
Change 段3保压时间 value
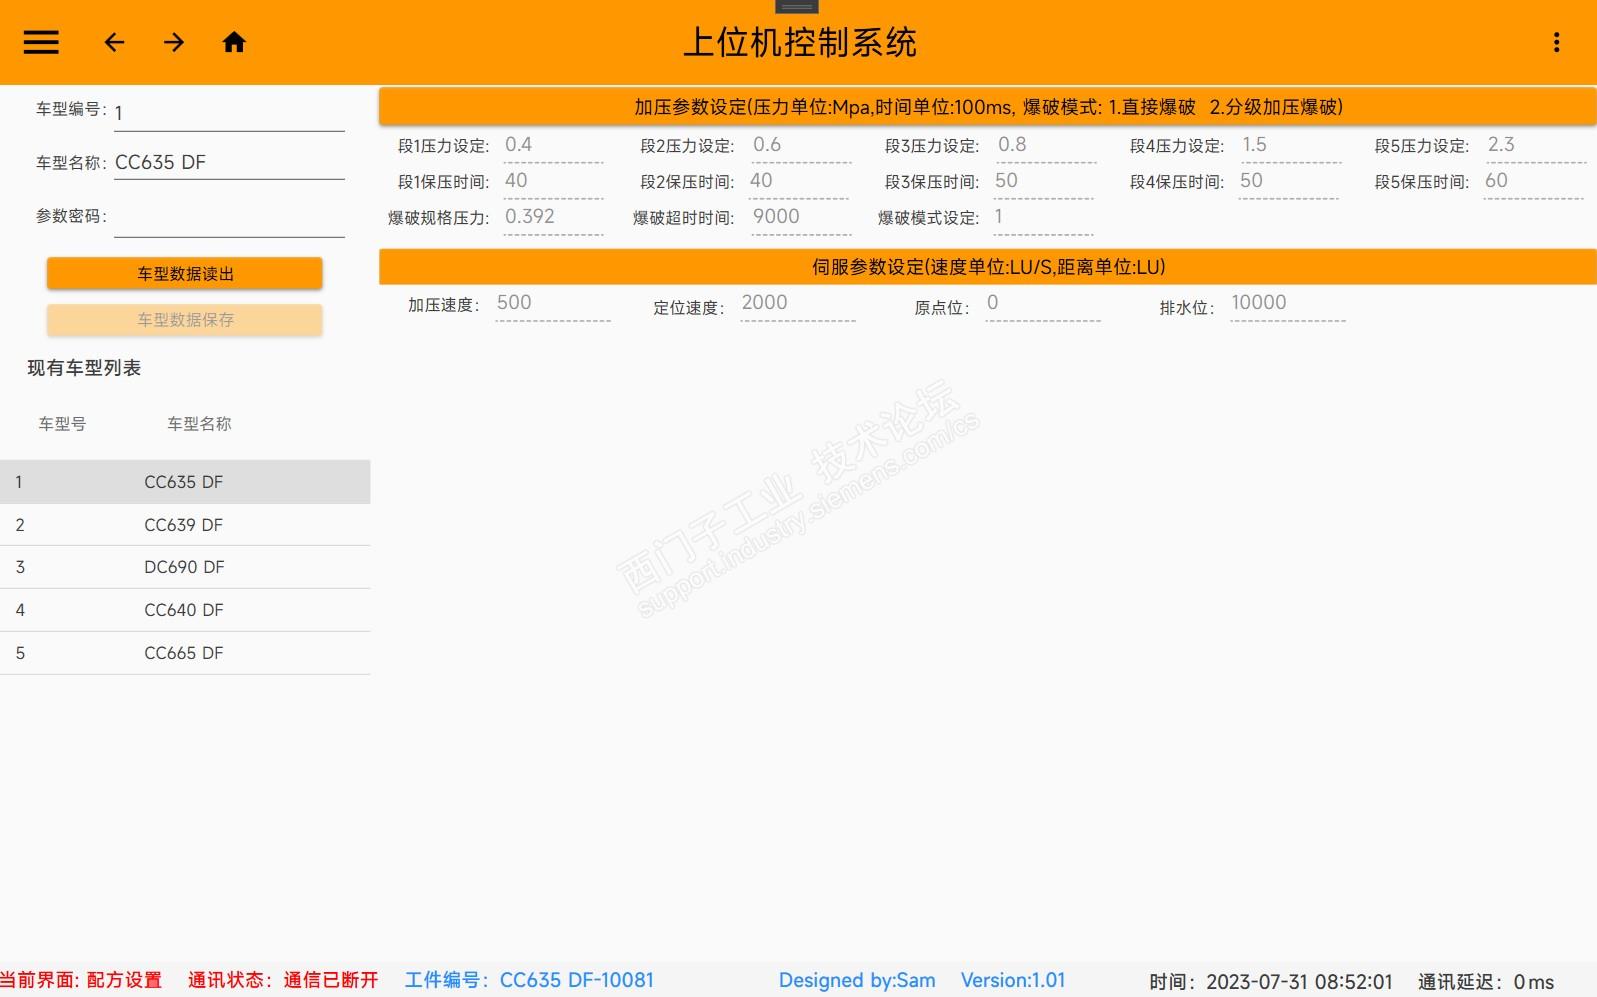coord(1044,182)
